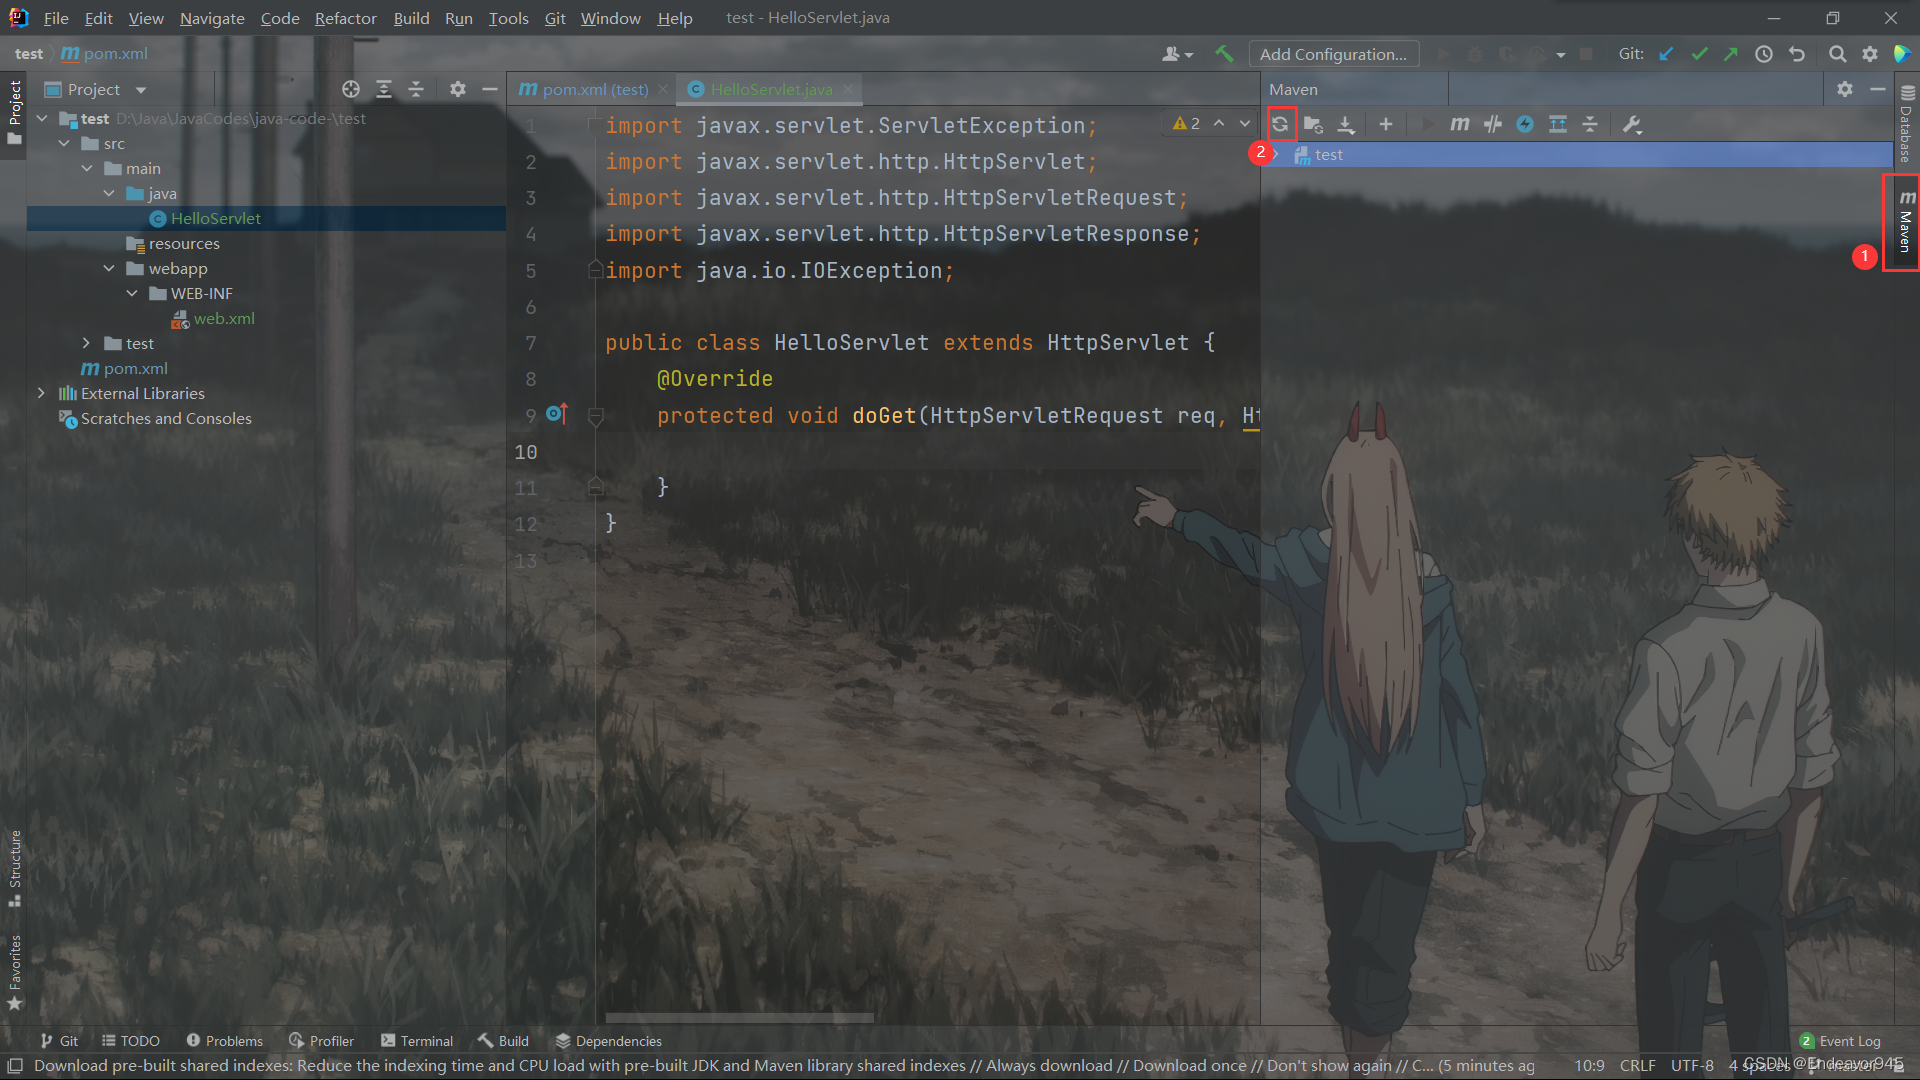This screenshot has height=1080, width=1920.
Task: Click Download Sources and Documentation icon
Action: pos(1346,124)
